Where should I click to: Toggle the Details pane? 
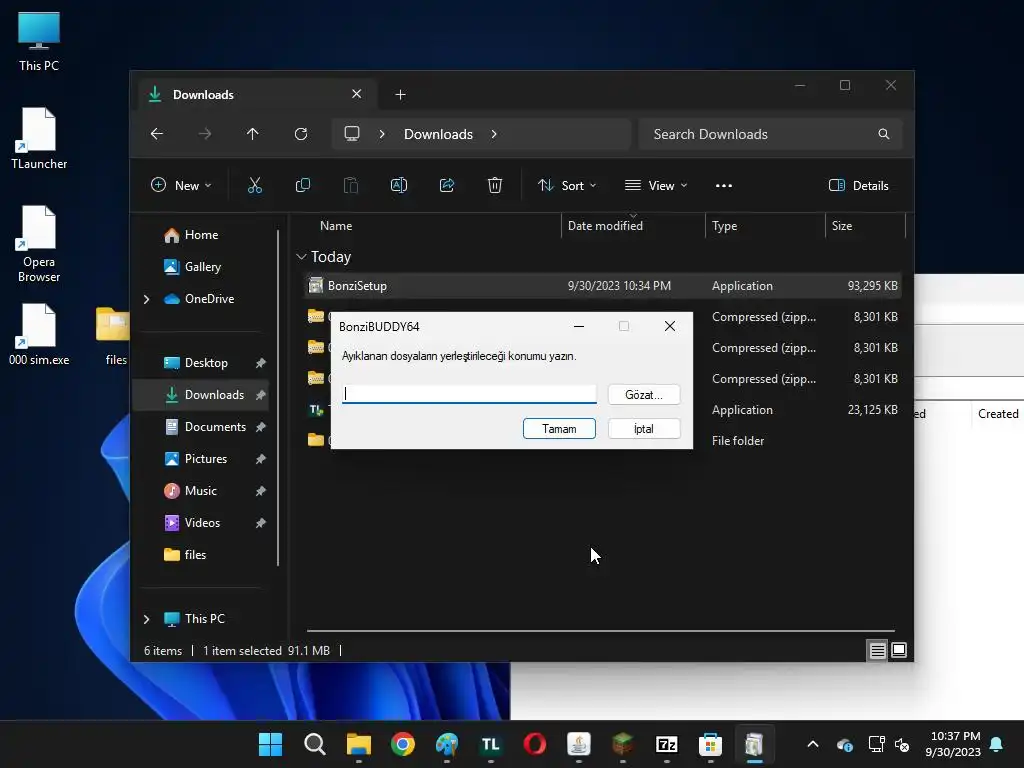[859, 185]
